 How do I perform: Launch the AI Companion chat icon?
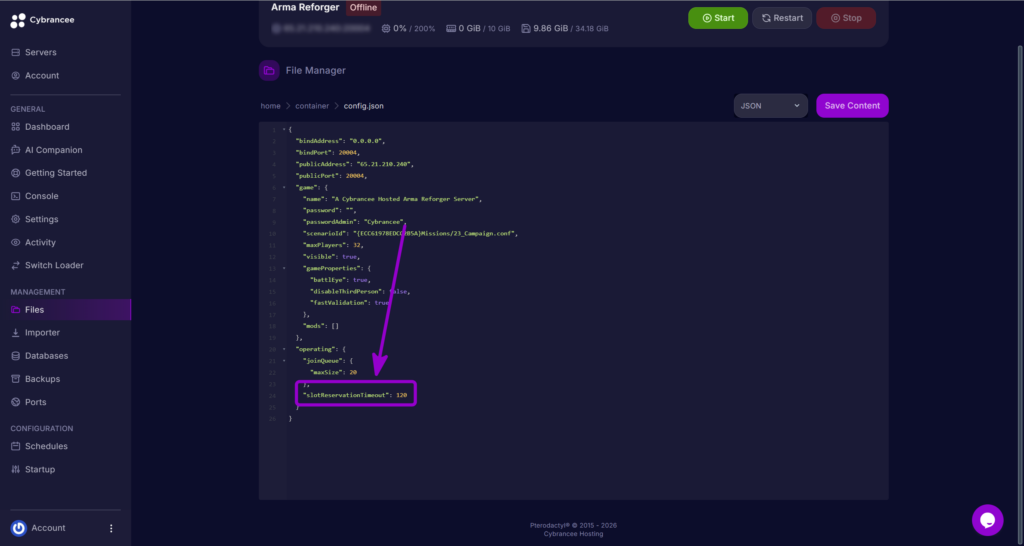[16, 150]
